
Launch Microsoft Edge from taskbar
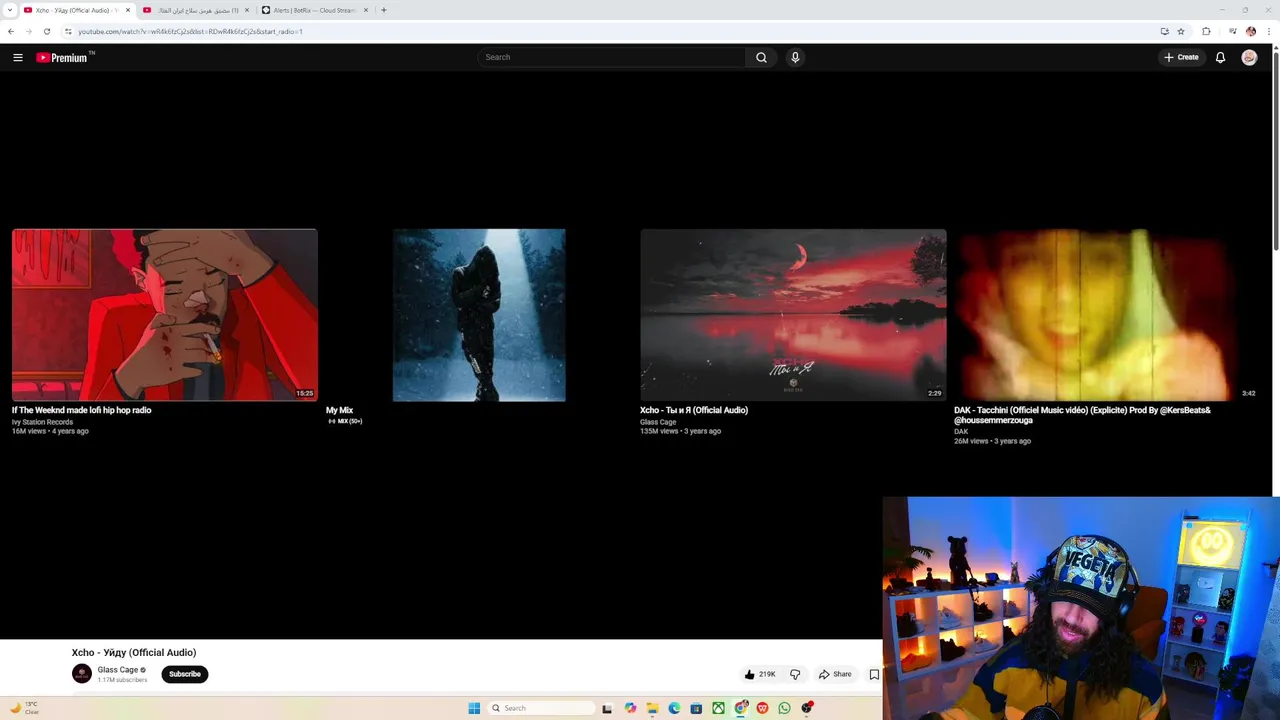coord(674,708)
